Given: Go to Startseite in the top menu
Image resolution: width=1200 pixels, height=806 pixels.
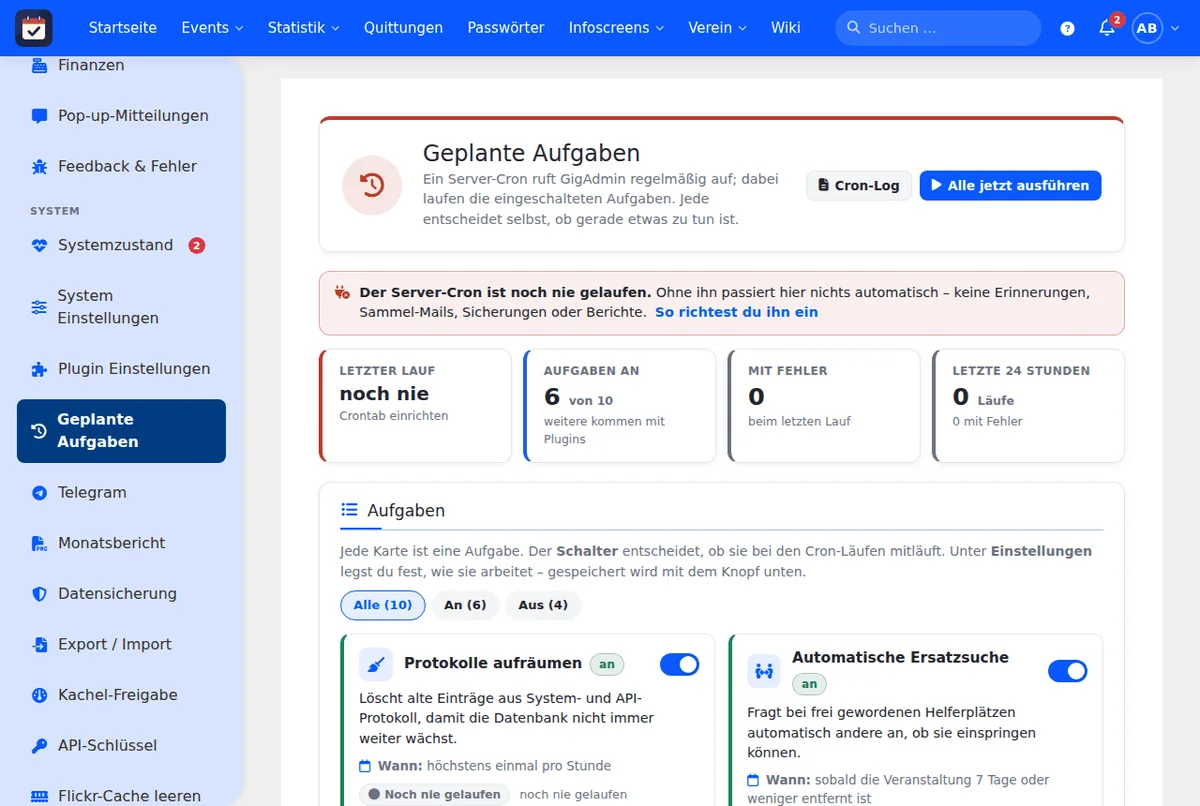Looking at the screenshot, I should click(123, 28).
